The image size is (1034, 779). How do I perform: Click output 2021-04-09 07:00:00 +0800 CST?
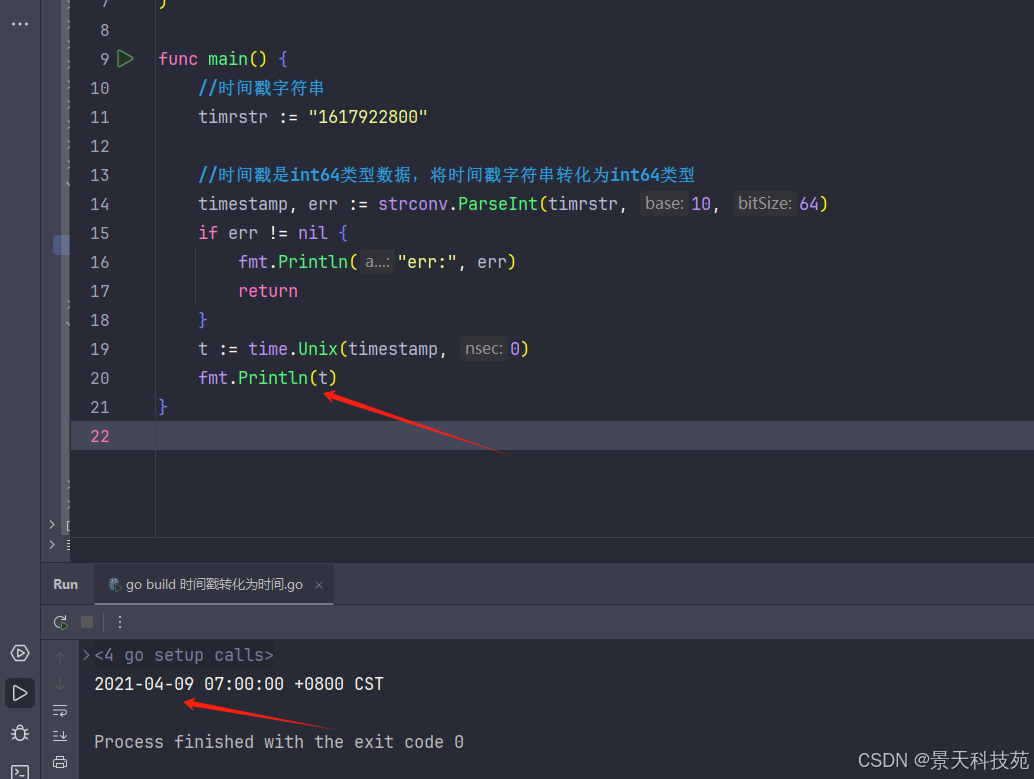coord(239,684)
